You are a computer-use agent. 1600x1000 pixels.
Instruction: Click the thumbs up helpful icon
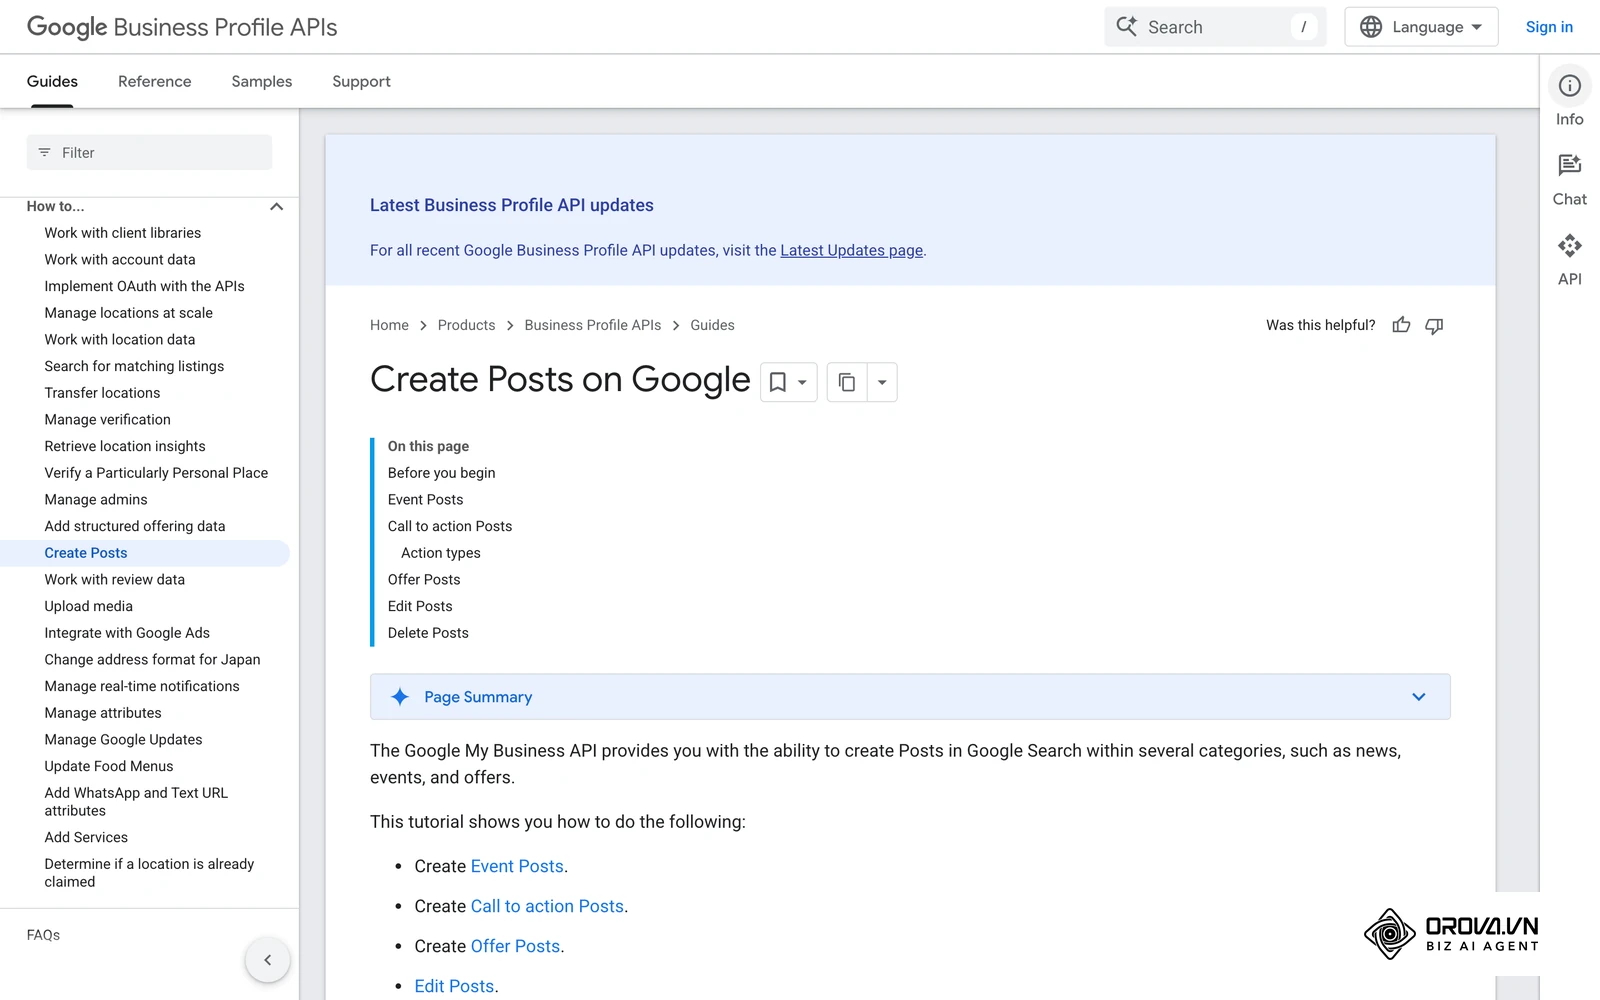click(1401, 325)
